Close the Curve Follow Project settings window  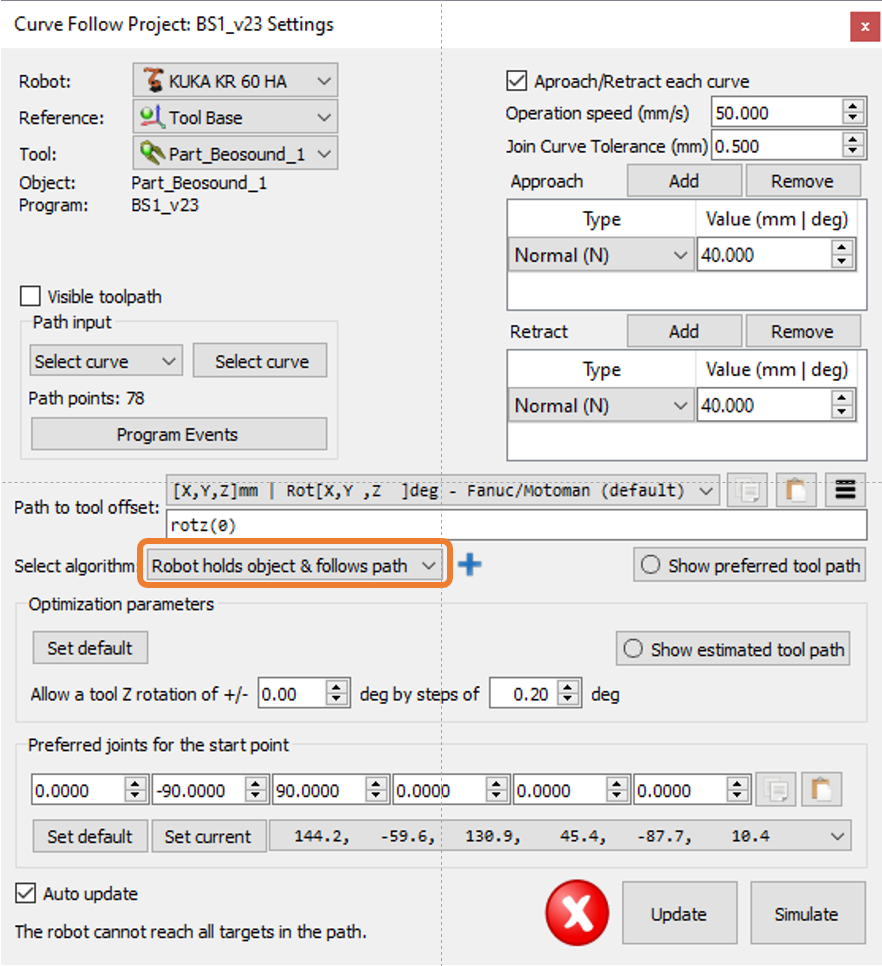tap(865, 26)
